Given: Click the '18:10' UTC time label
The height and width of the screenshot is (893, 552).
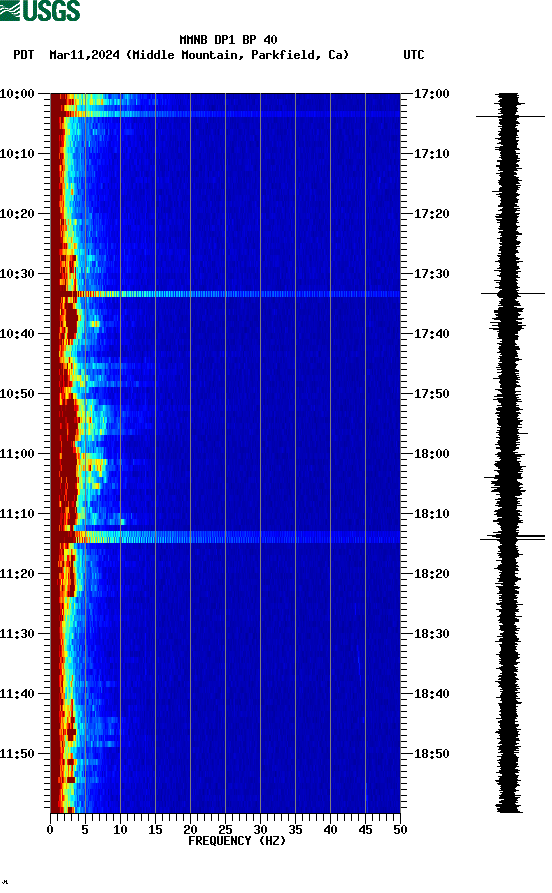Looking at the screenshot, I should coord(432,514).
